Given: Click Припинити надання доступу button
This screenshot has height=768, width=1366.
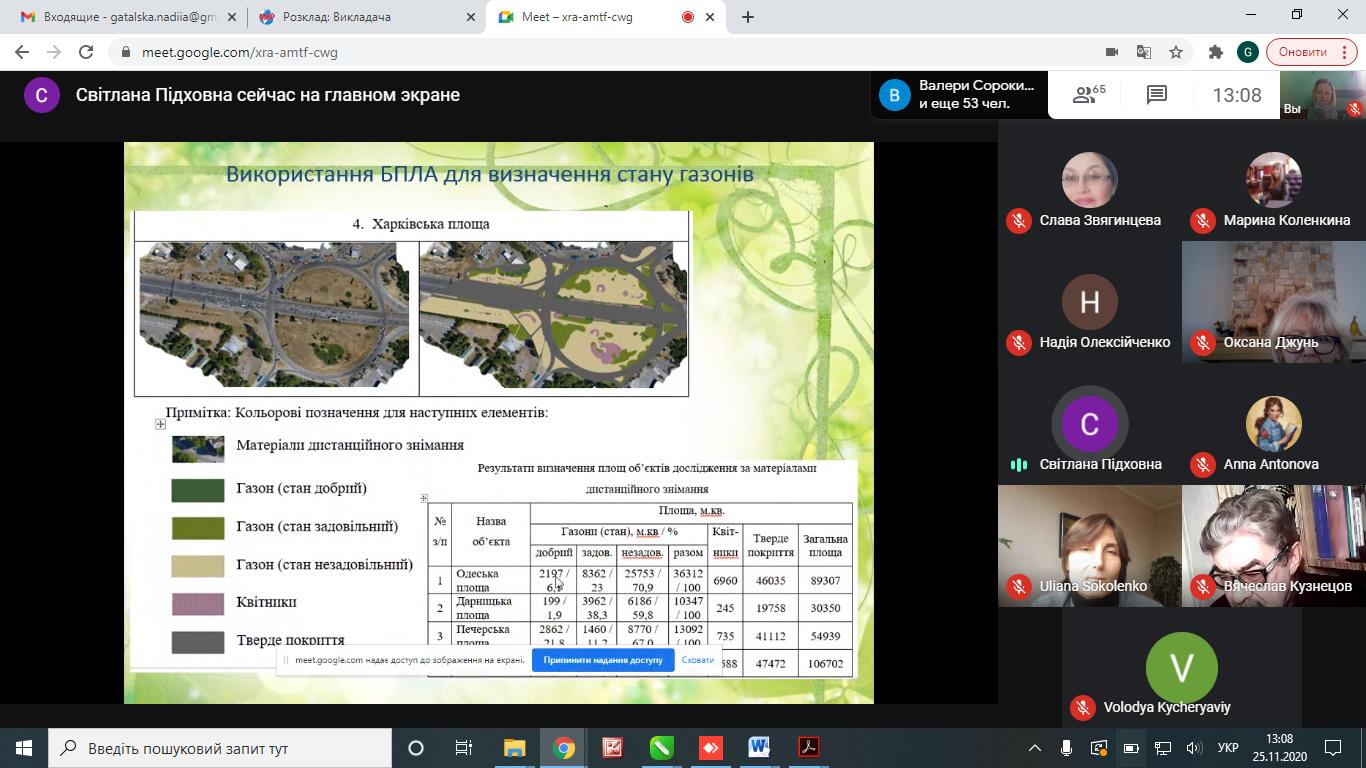Looking at the screenshot, I should pos(603,660).
